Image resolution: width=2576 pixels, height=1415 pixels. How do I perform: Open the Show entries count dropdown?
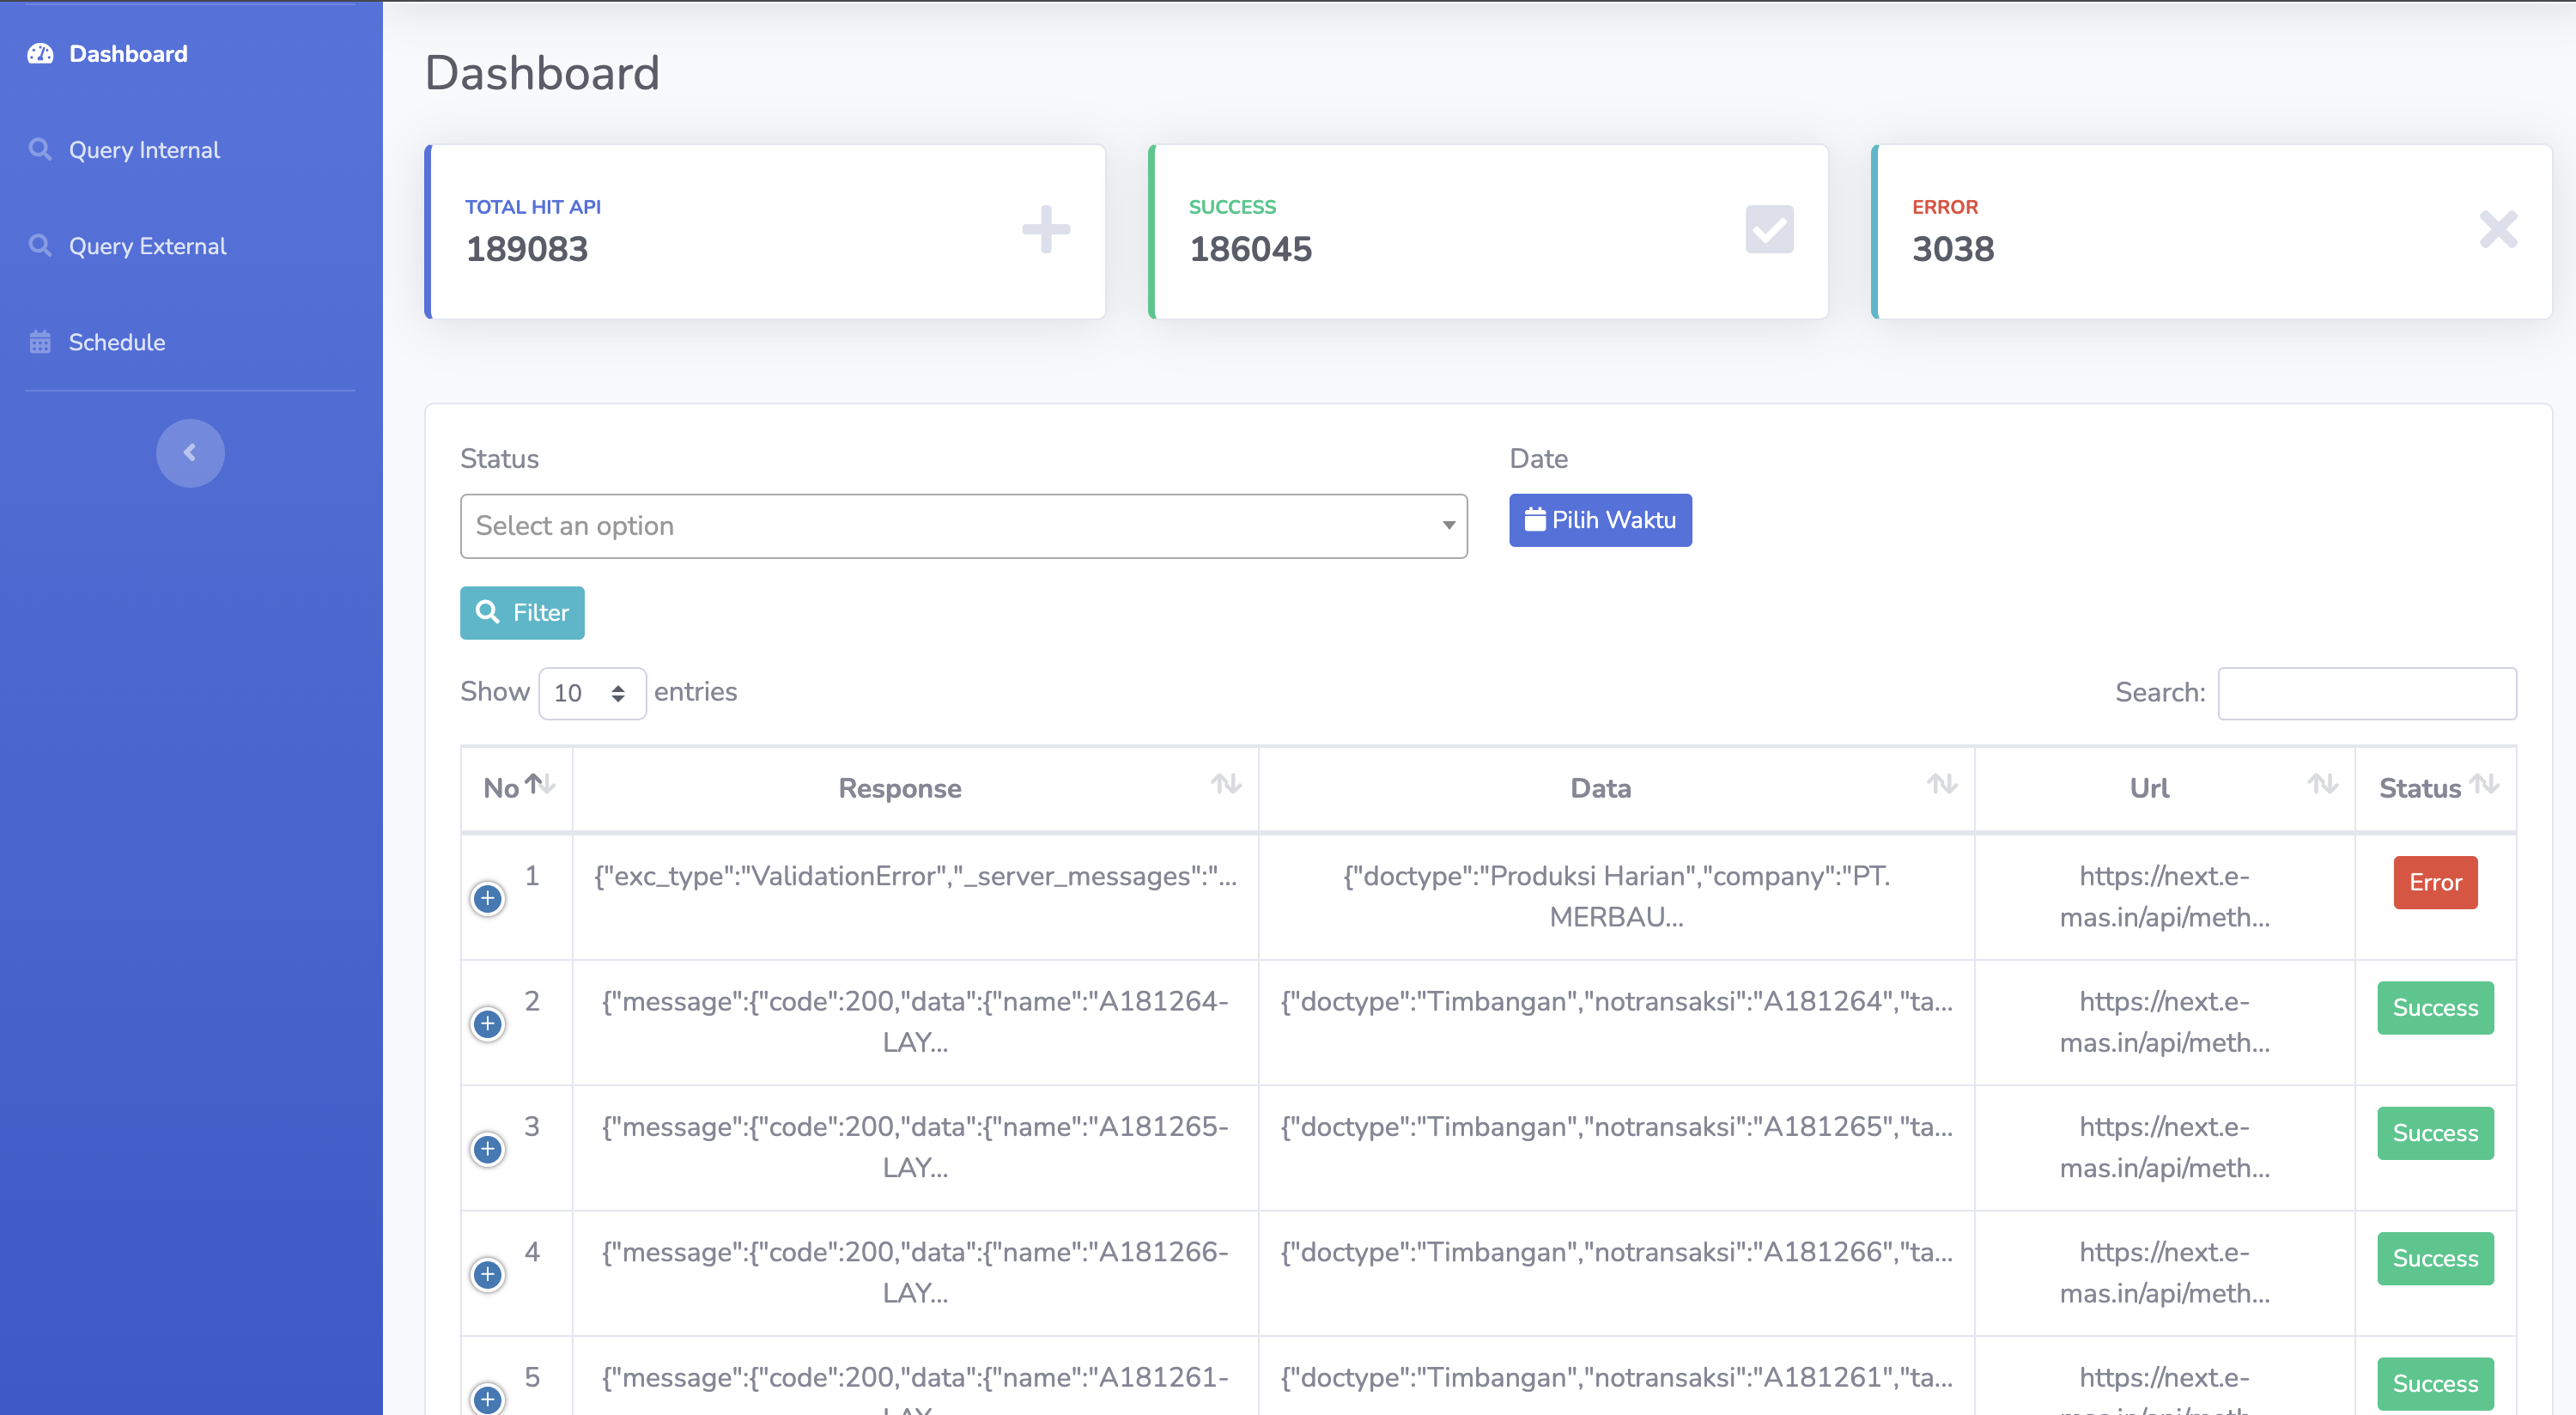click(592, 693)
